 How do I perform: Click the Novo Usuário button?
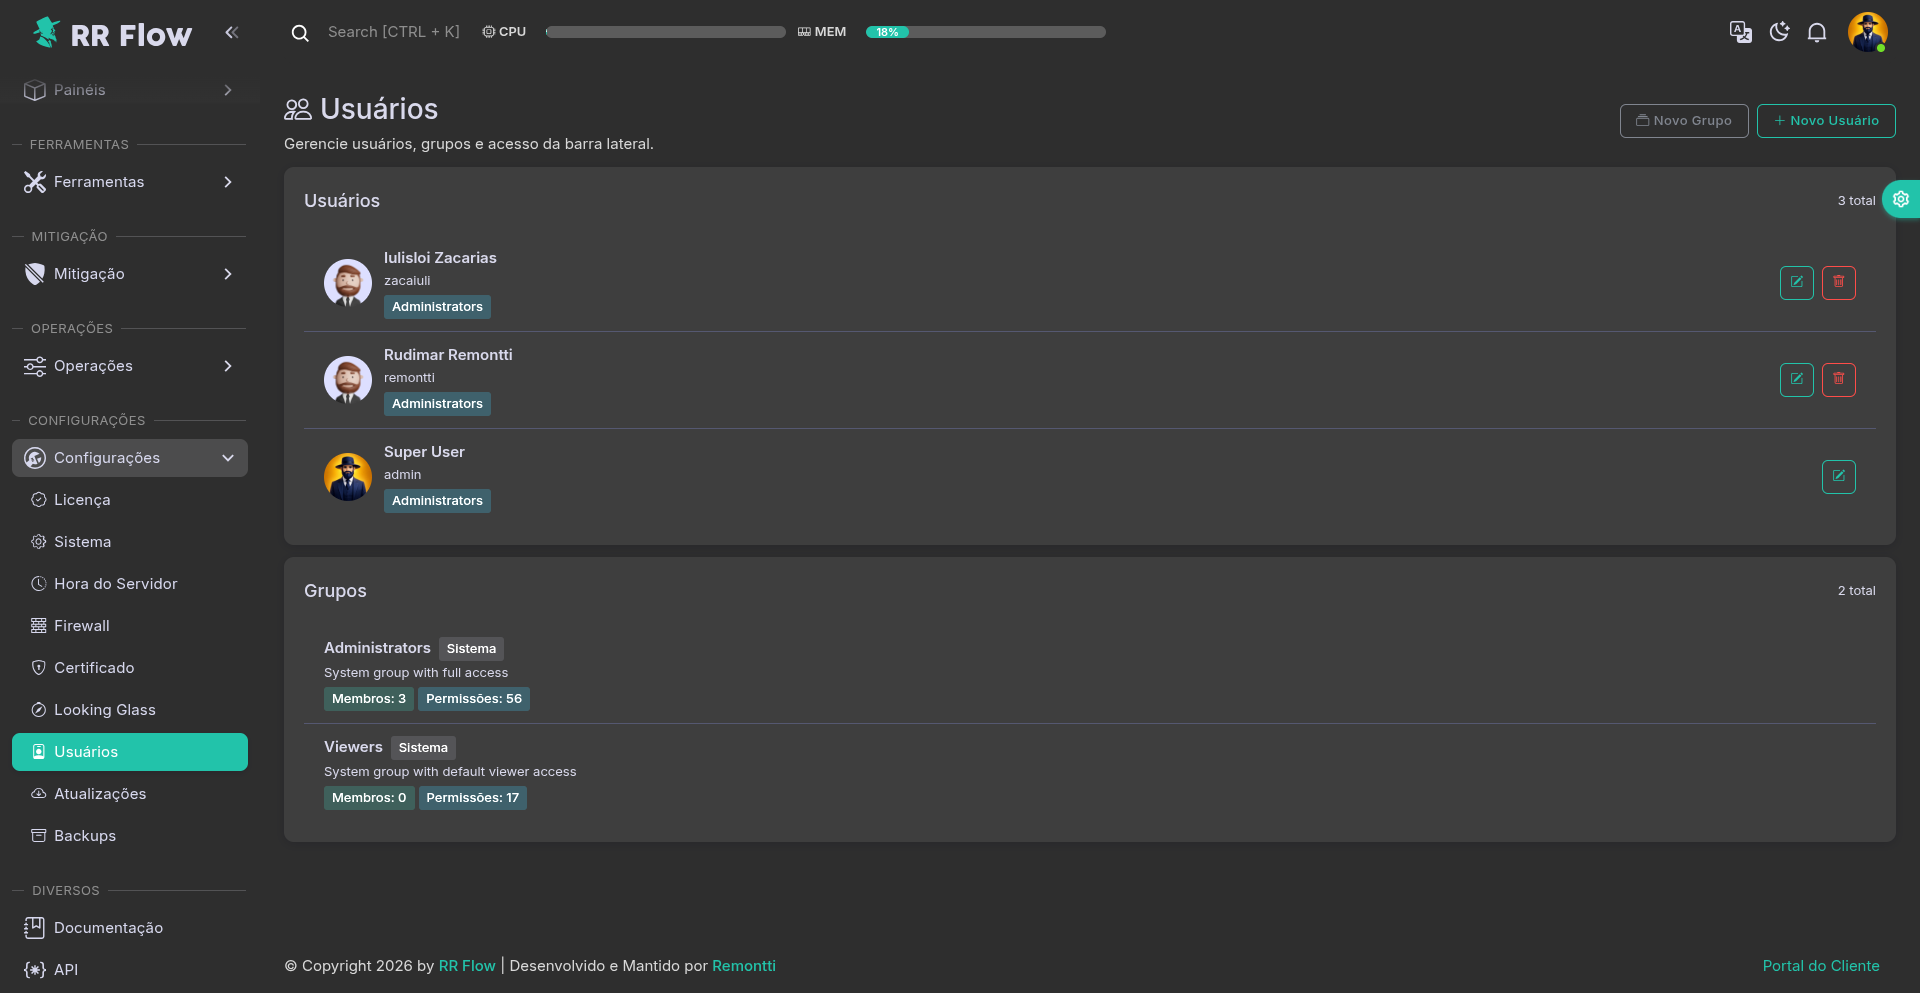click(x=1825, y=121)
